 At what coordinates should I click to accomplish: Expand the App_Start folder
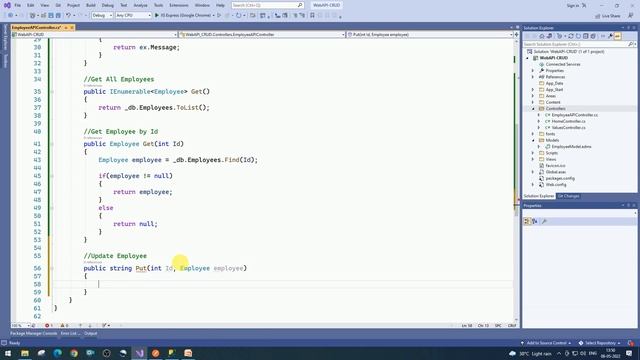[533, 89]
